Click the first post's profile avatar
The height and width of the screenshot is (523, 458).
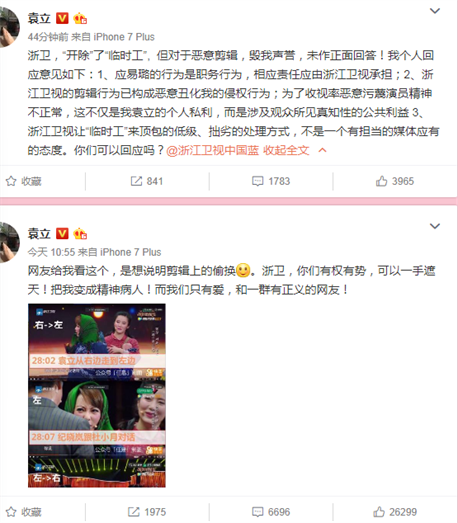[9, 27]
